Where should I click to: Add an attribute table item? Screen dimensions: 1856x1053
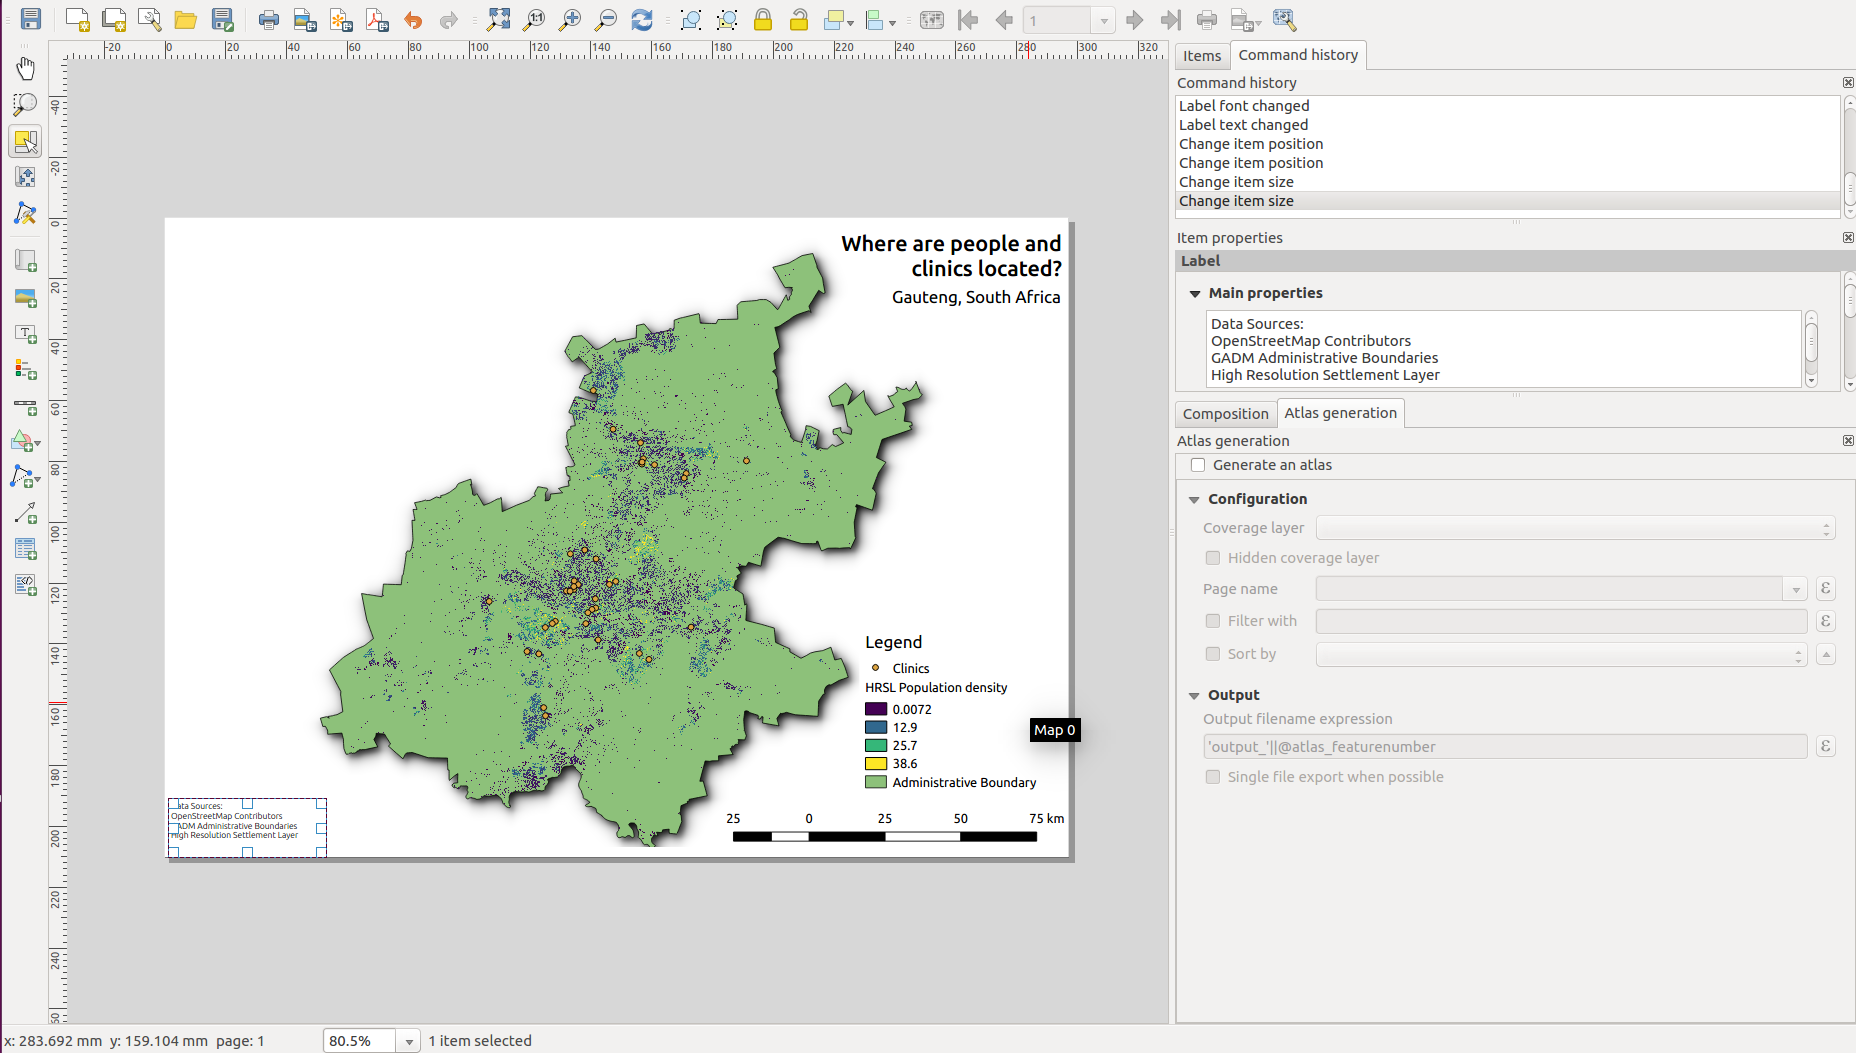coord(25,549)
